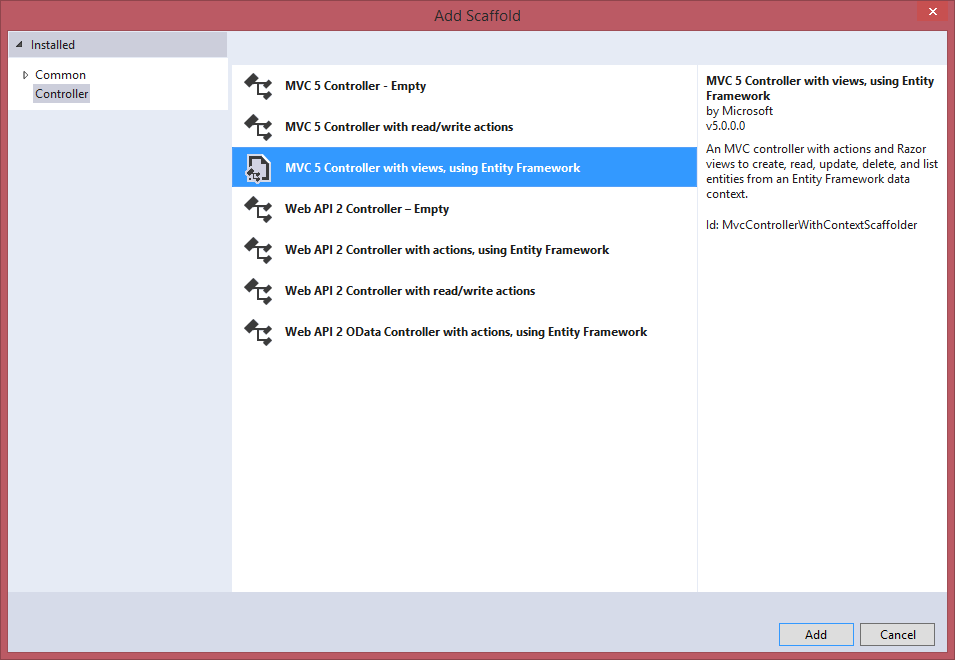Choose Web API 2 Controller – Empty text
Screen dimensions: 955x660
(x=367, y=209)
